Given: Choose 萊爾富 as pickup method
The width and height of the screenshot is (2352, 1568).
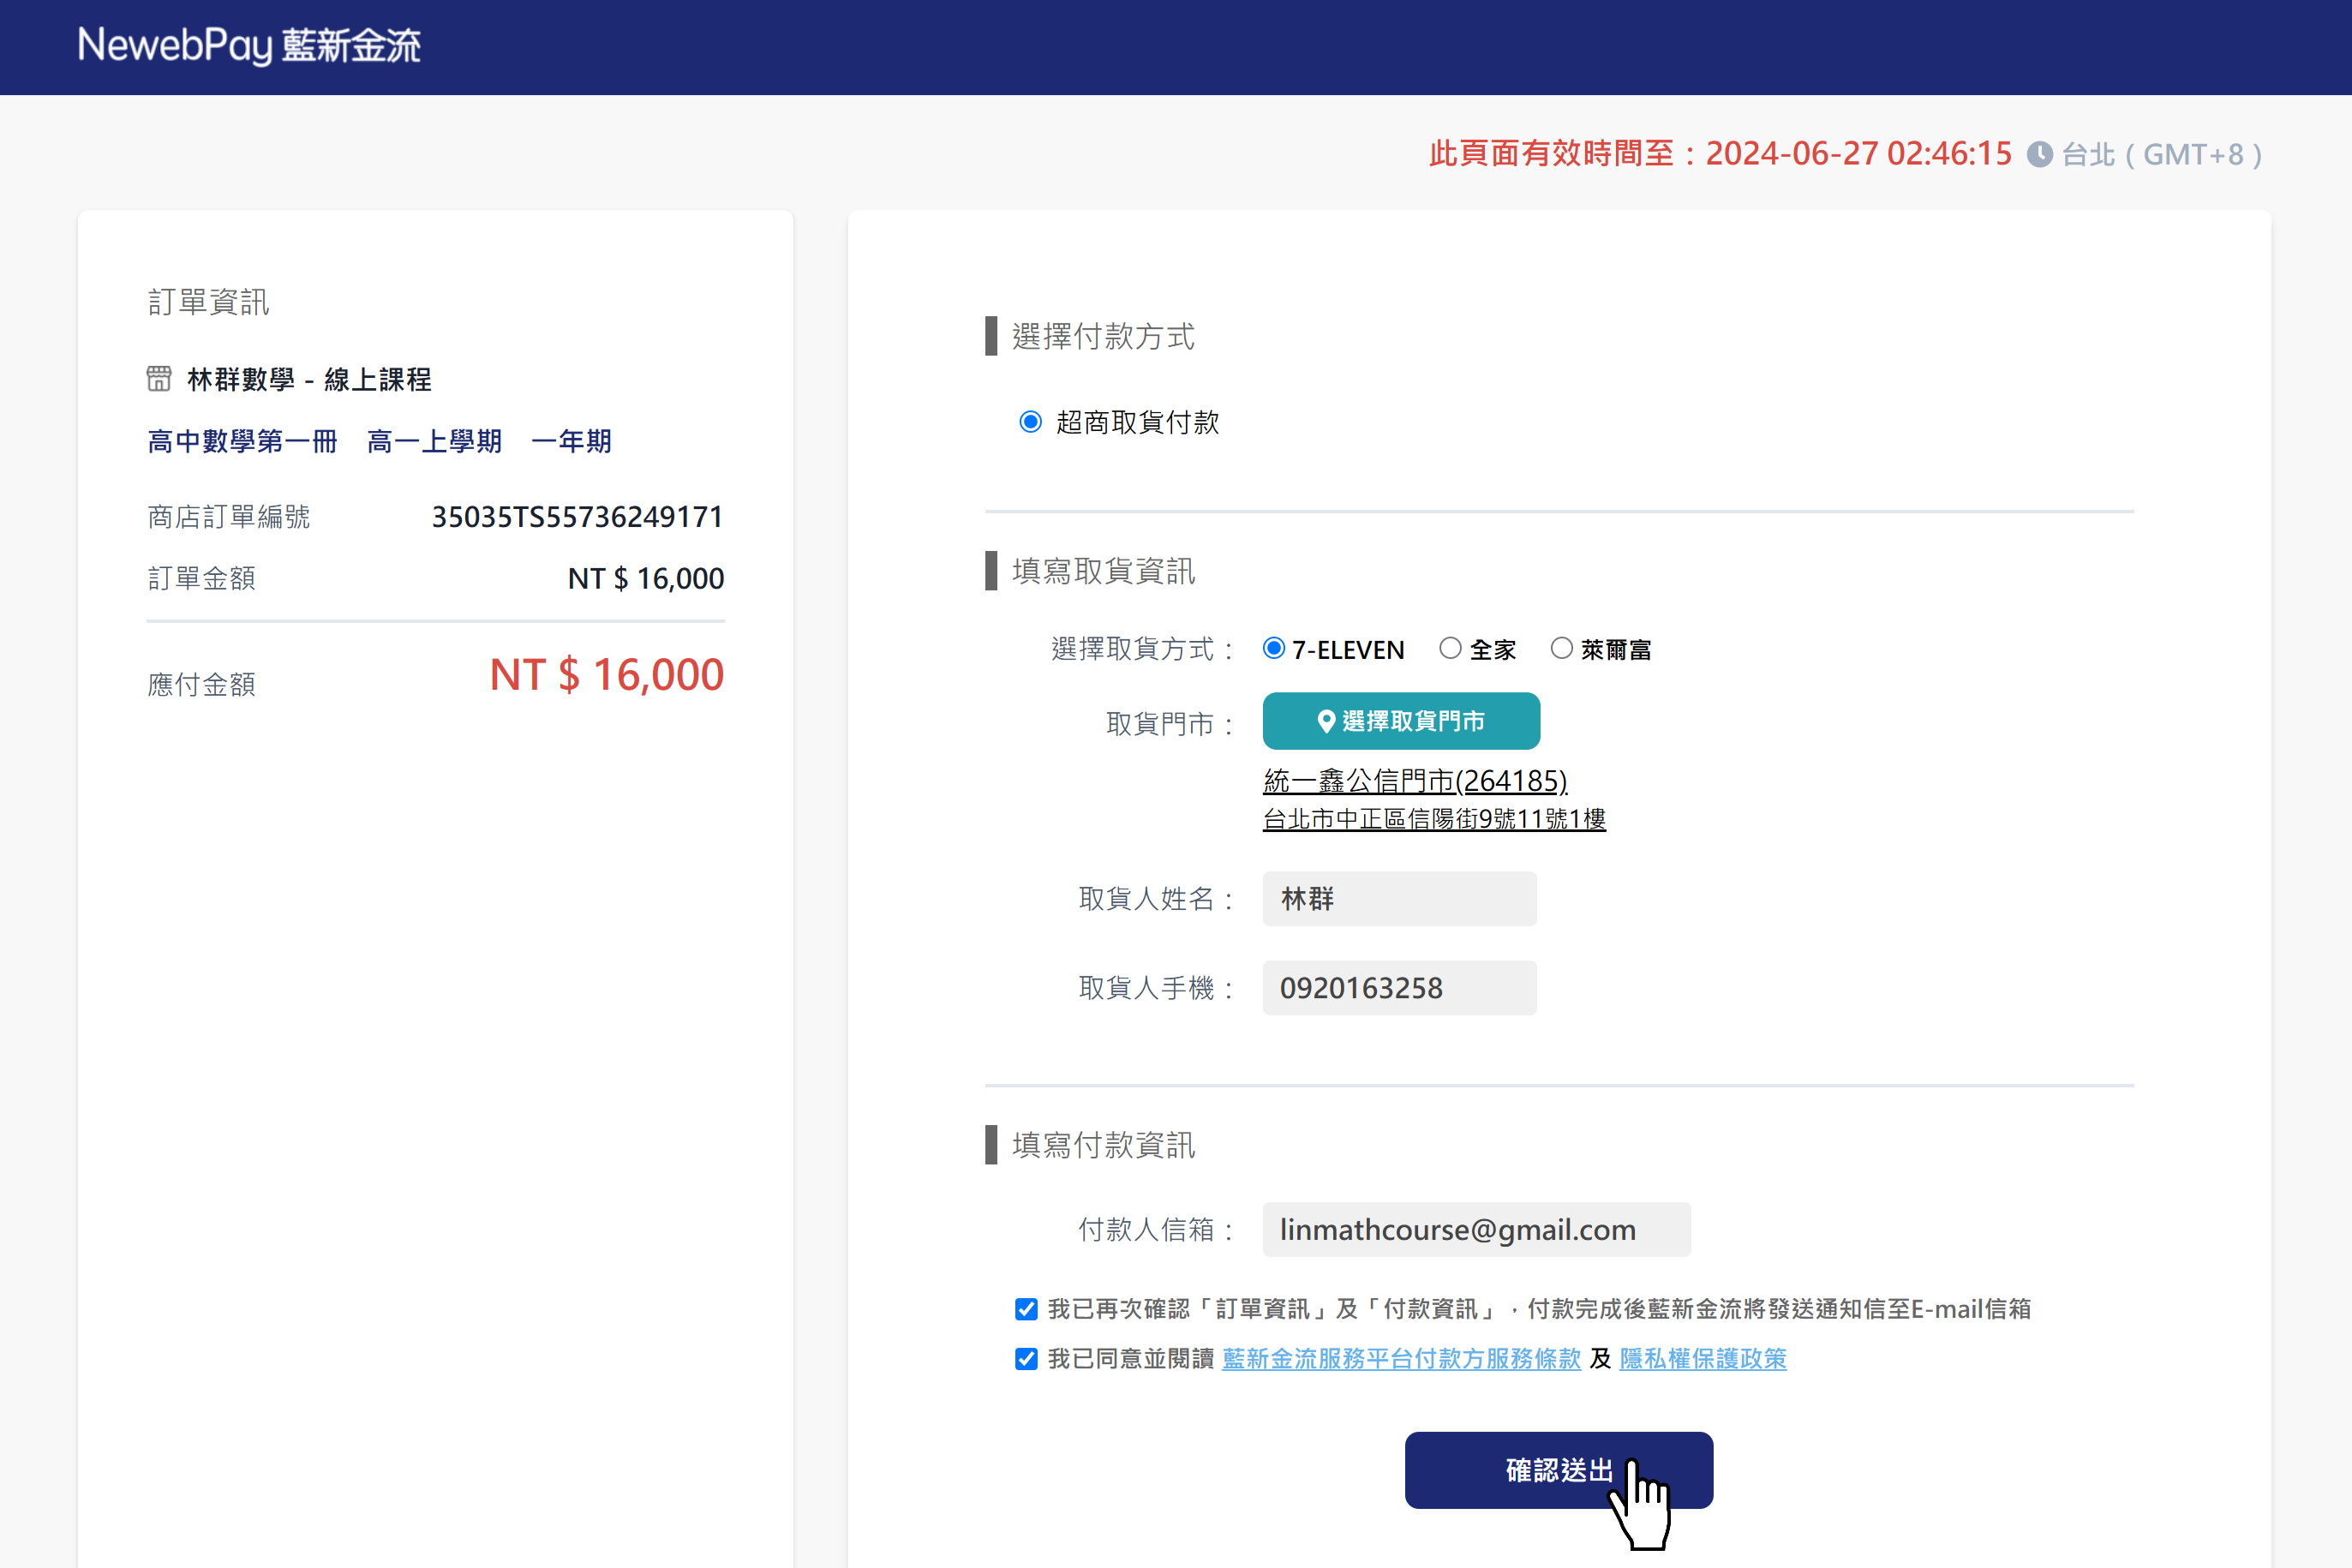Looking at the screenshot, I should point(1561,649).
